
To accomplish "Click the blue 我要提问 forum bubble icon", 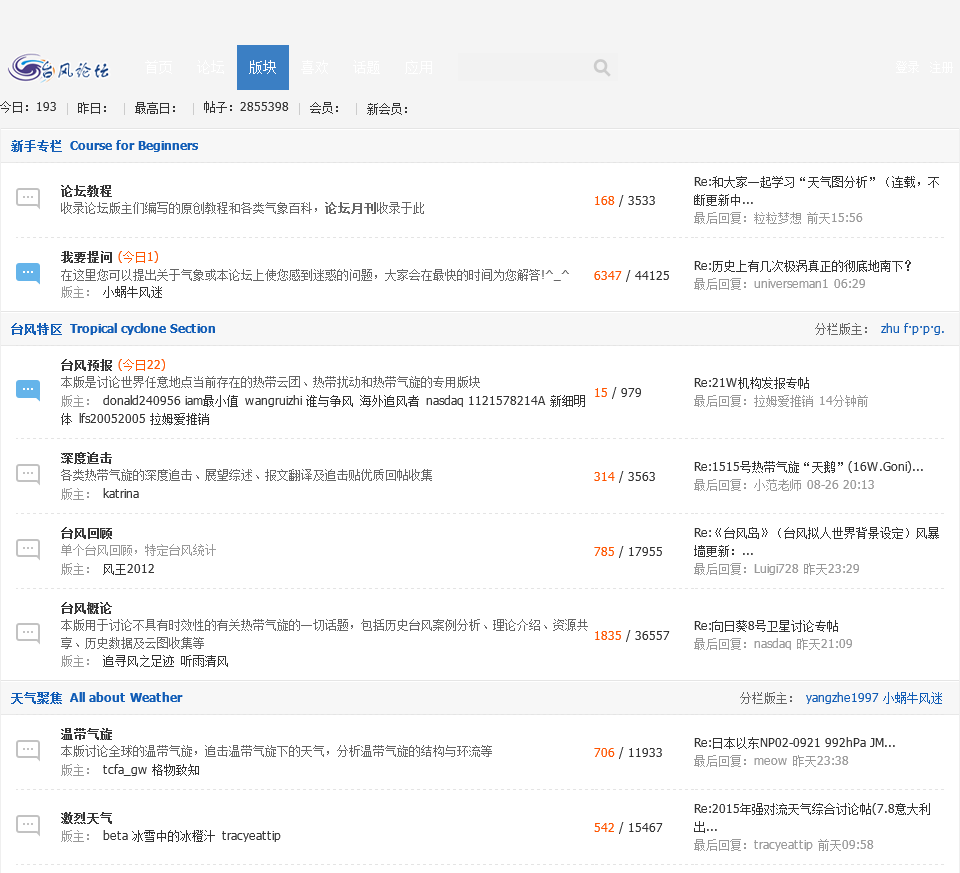I will [28, 272].
